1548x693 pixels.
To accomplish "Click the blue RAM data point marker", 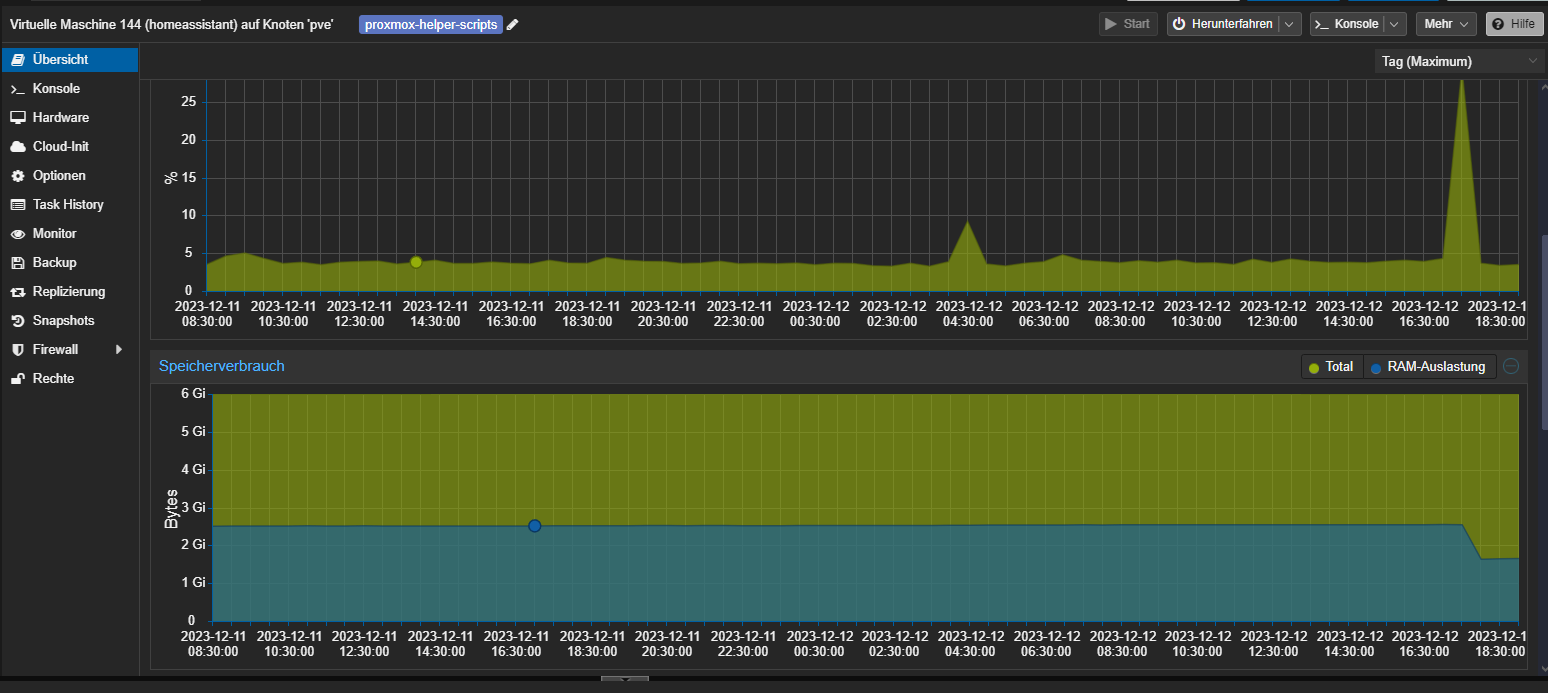I will [535, 526].
